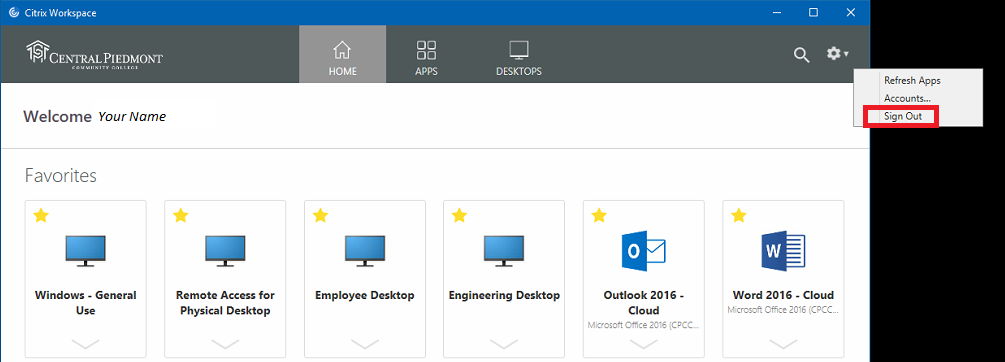Click the Welcome Your Name text
Screen dimensions: 1005x362
point(95,117)
